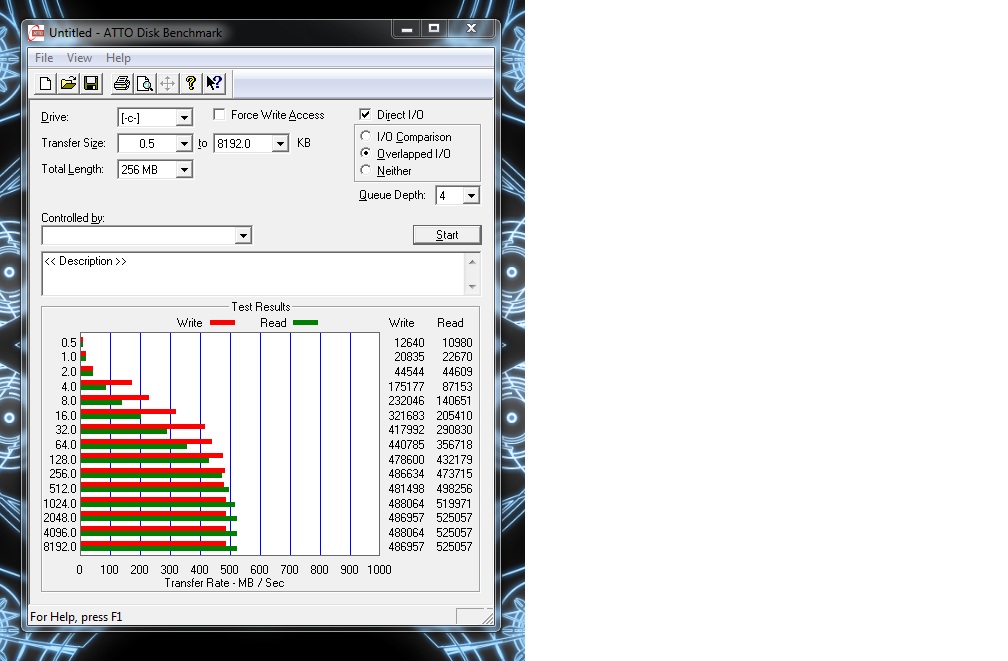
Task: Open the Drive dropdown showing [-c-]
Action: [x=184, y=118]
